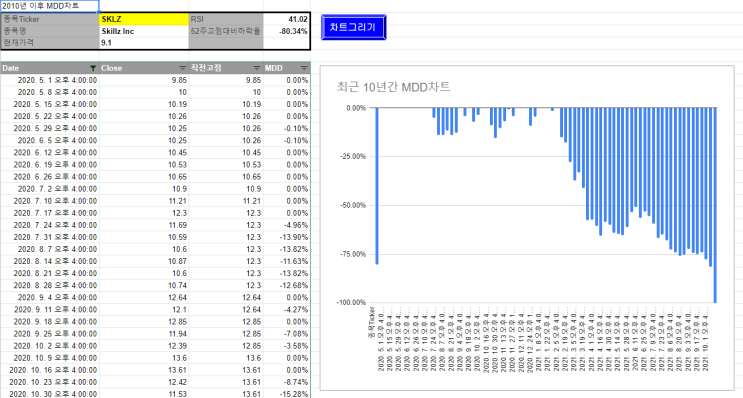The image size is (743, 398).
Task: Select the MDD value -7.08%
Action: (287, 334)
